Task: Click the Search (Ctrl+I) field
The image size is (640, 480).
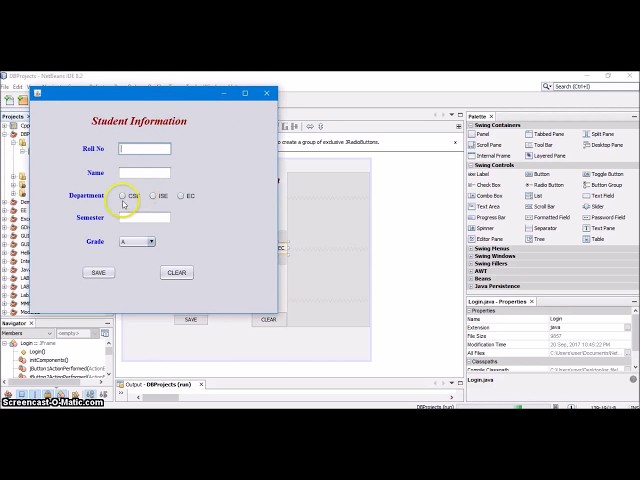Action: [596, 87]
